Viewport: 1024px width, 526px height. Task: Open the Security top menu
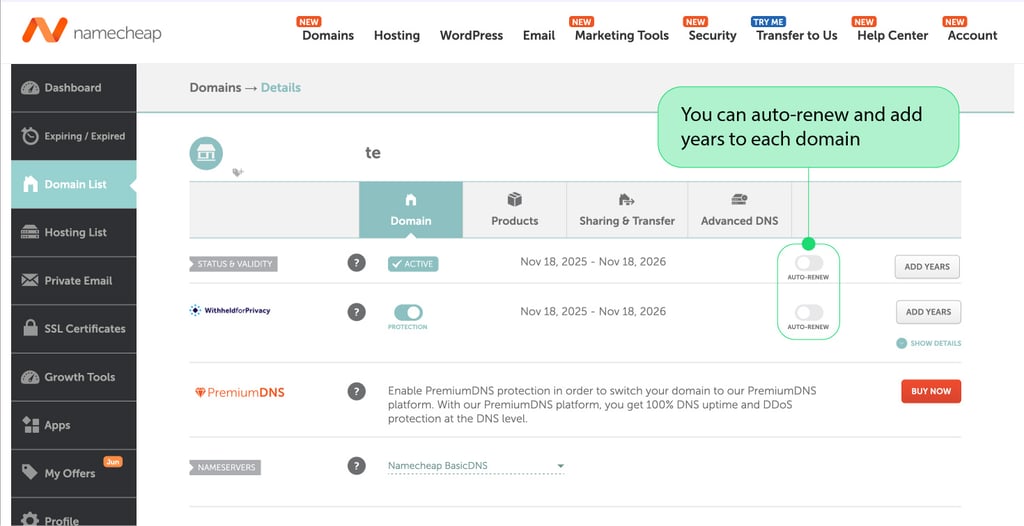click(x=712, y=35)
